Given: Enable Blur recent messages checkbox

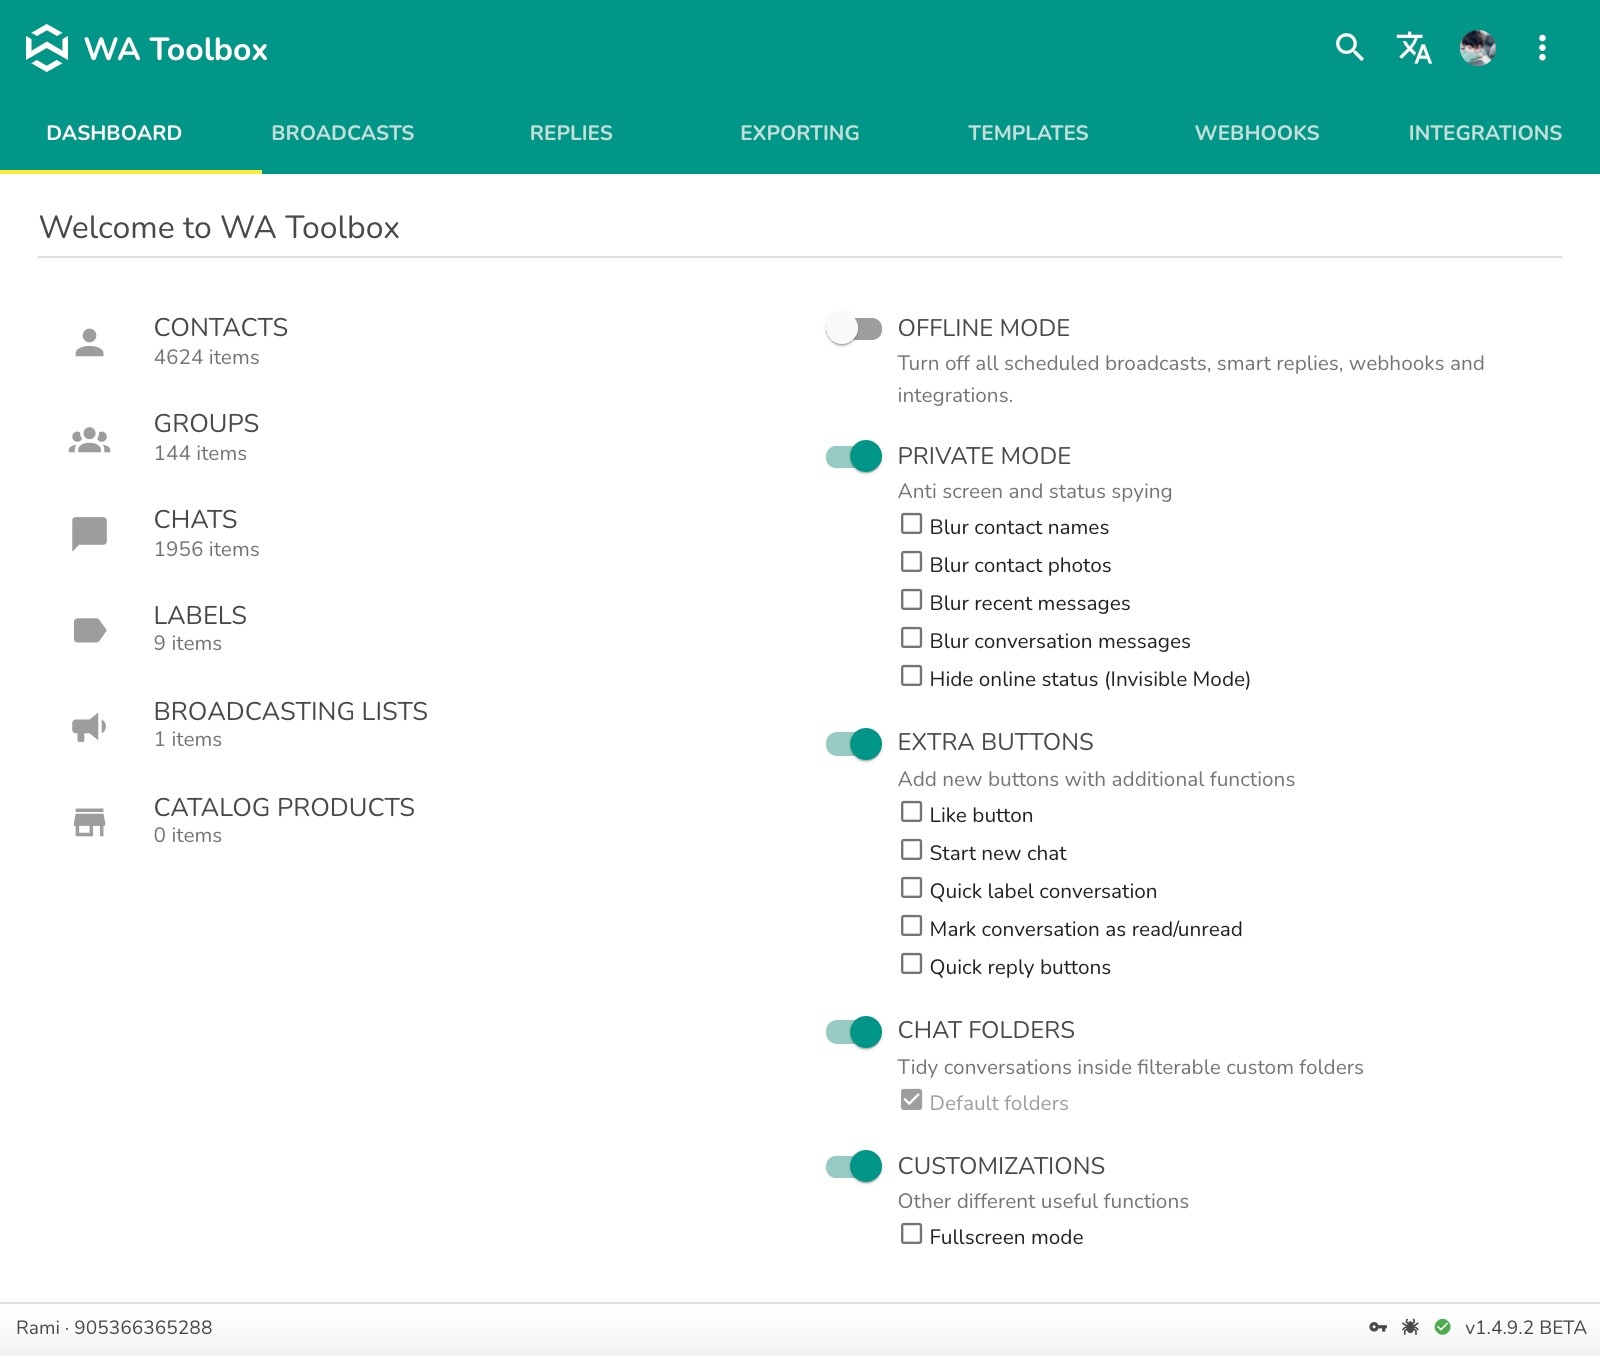Looking at the screenshot, I should click(911, 600).
